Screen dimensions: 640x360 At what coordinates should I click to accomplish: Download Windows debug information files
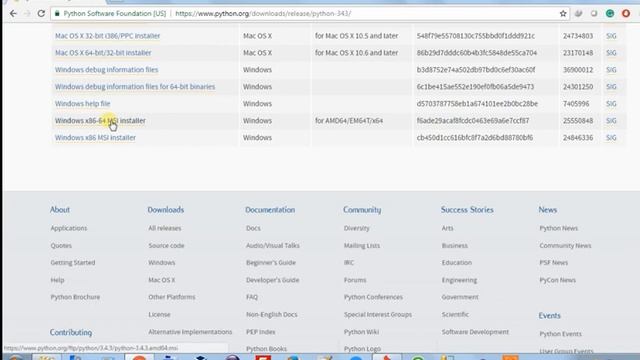[107, 70]
